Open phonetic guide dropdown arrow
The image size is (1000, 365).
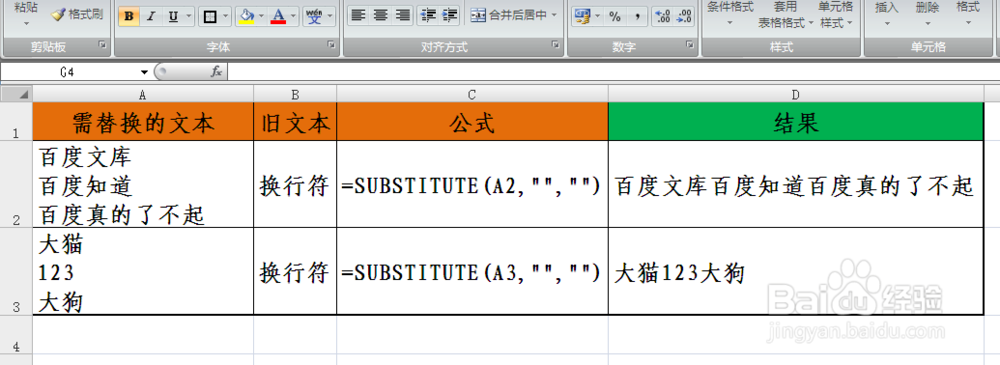tap(330, 17)
